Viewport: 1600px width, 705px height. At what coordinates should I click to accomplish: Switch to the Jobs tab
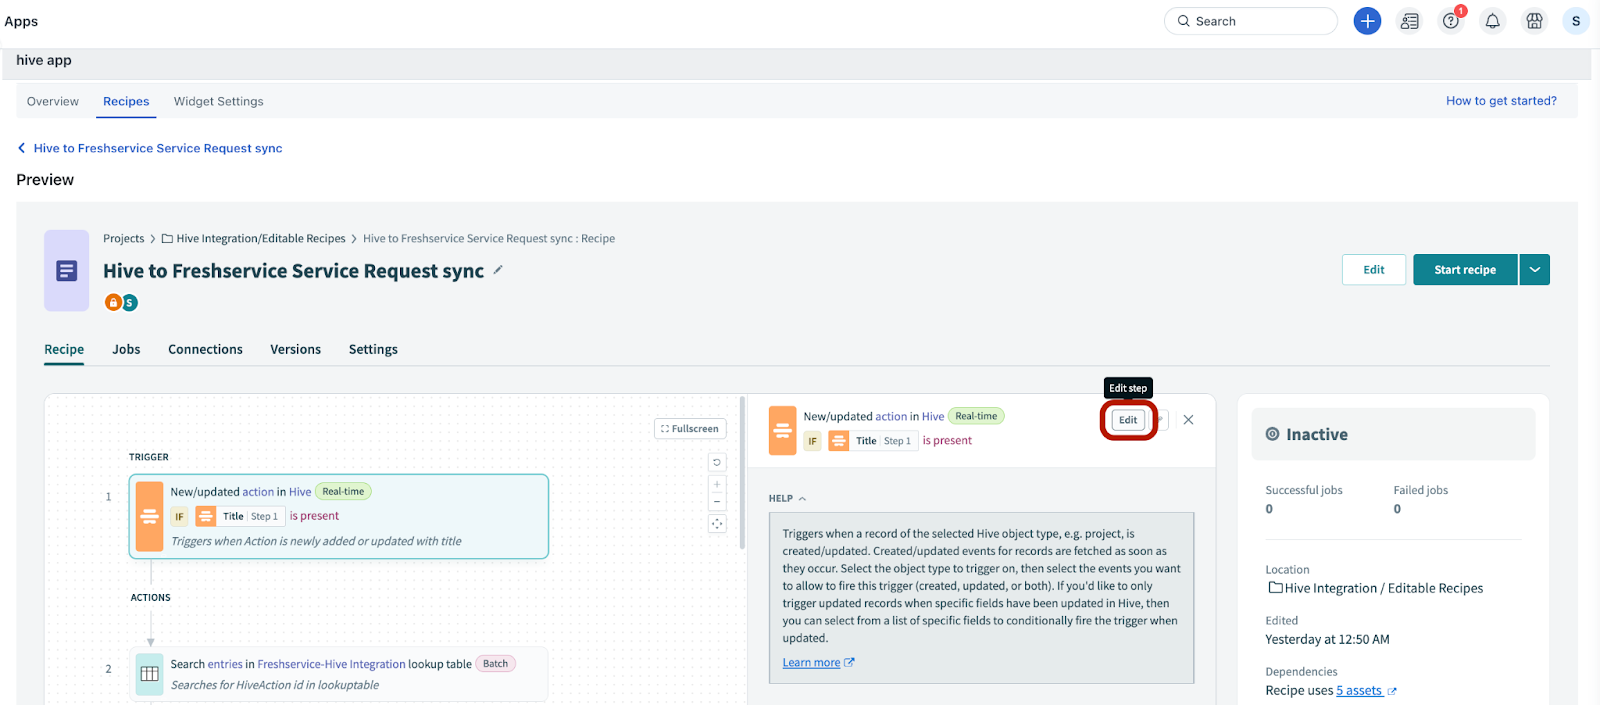126,349
